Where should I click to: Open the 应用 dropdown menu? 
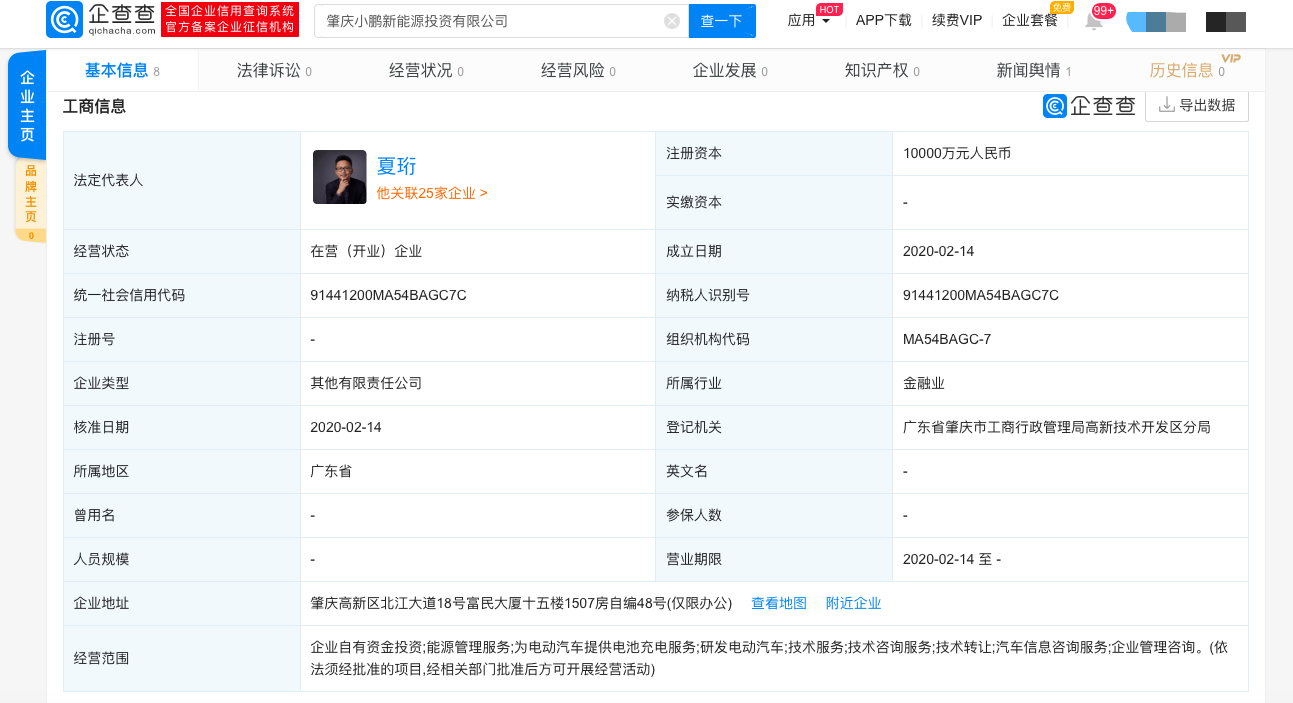tap(809, 20)
